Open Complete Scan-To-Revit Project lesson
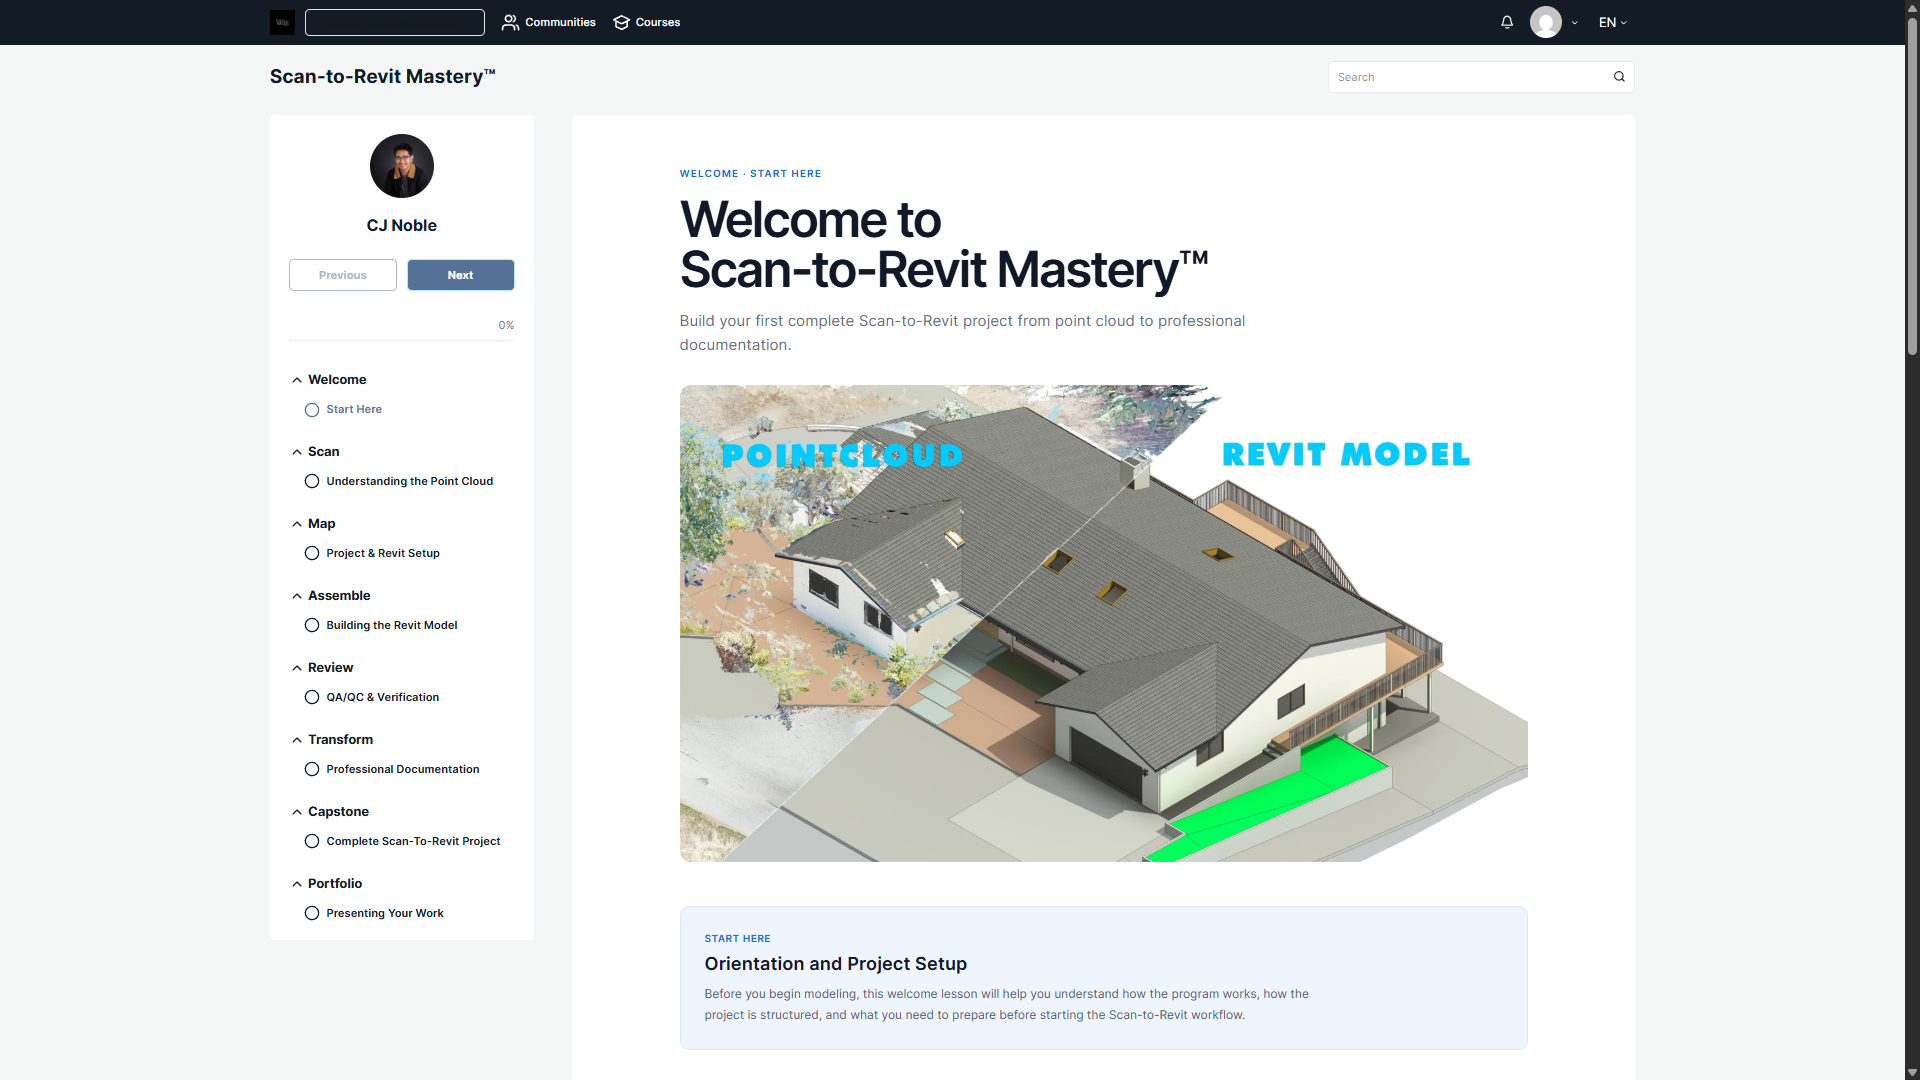Screen dimensions: 1920x1080 (x=413, y=841)
